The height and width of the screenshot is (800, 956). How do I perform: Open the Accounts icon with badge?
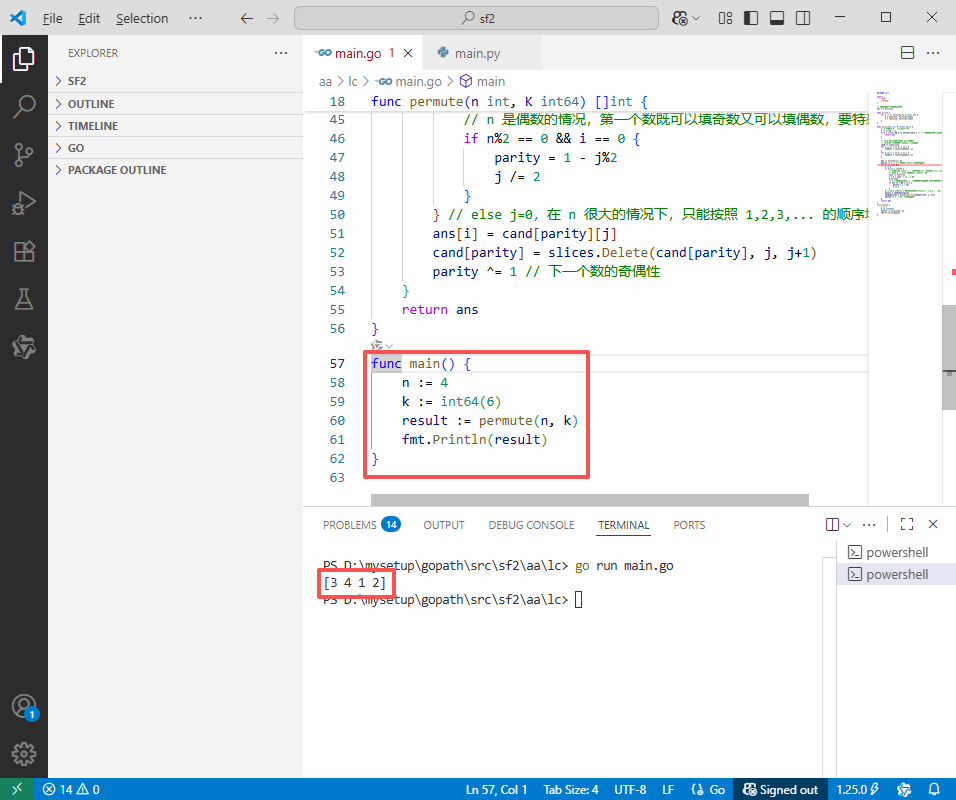click(24, 707)
